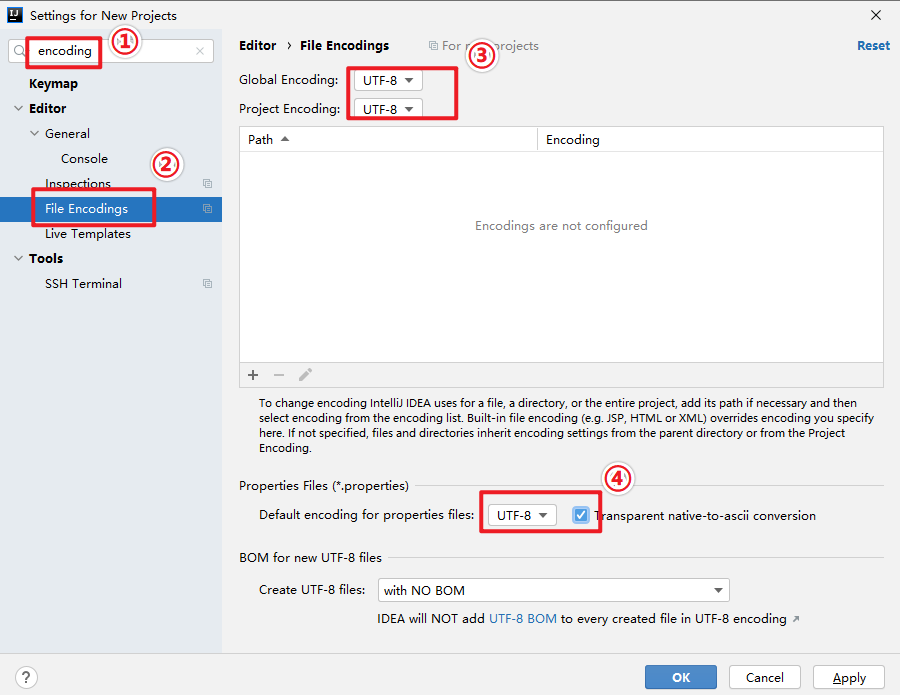Clear the settings search field with X

[200, 51]
